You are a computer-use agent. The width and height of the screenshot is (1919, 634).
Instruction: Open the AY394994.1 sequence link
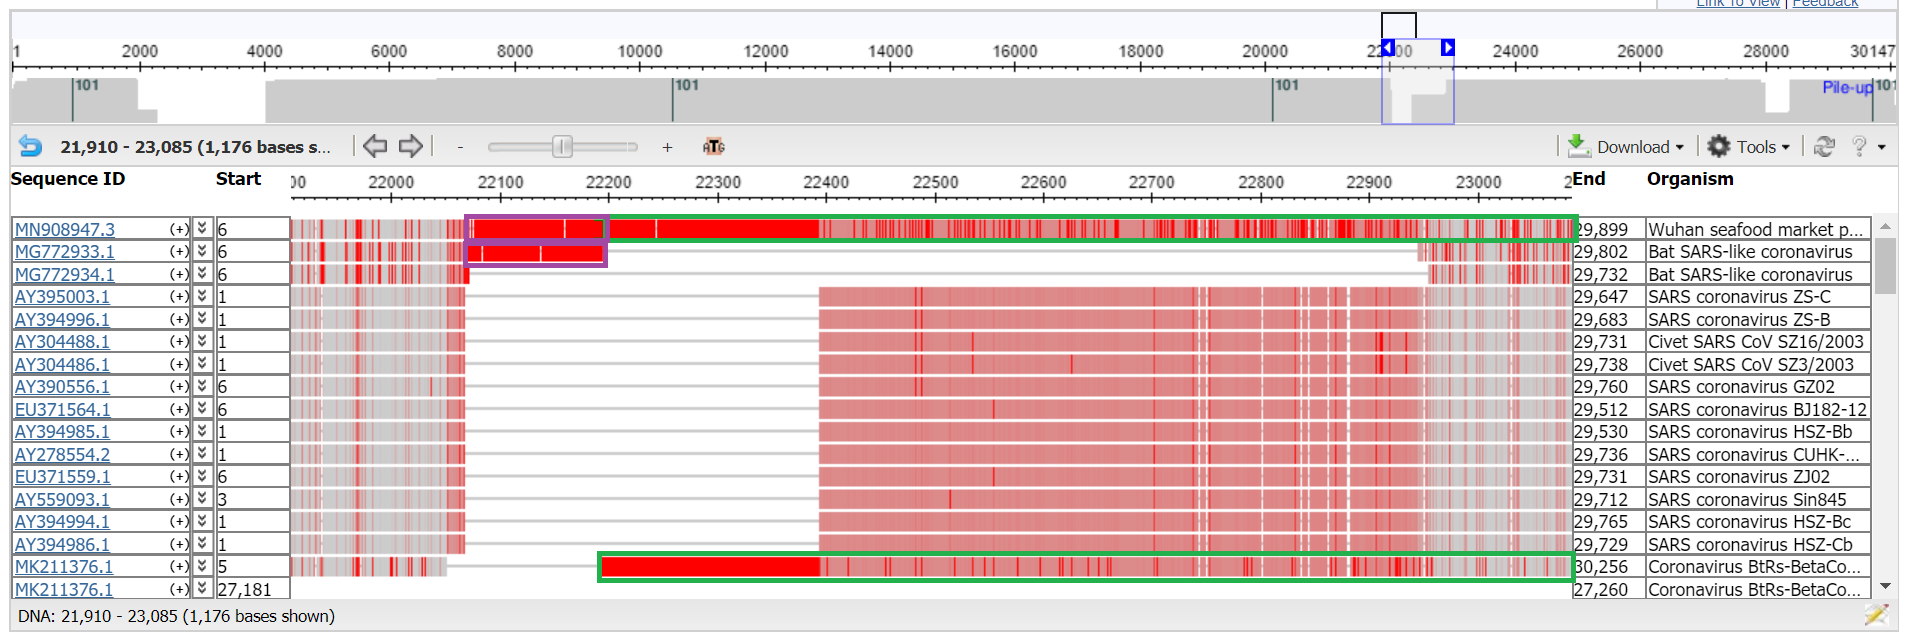pos(63,522)
